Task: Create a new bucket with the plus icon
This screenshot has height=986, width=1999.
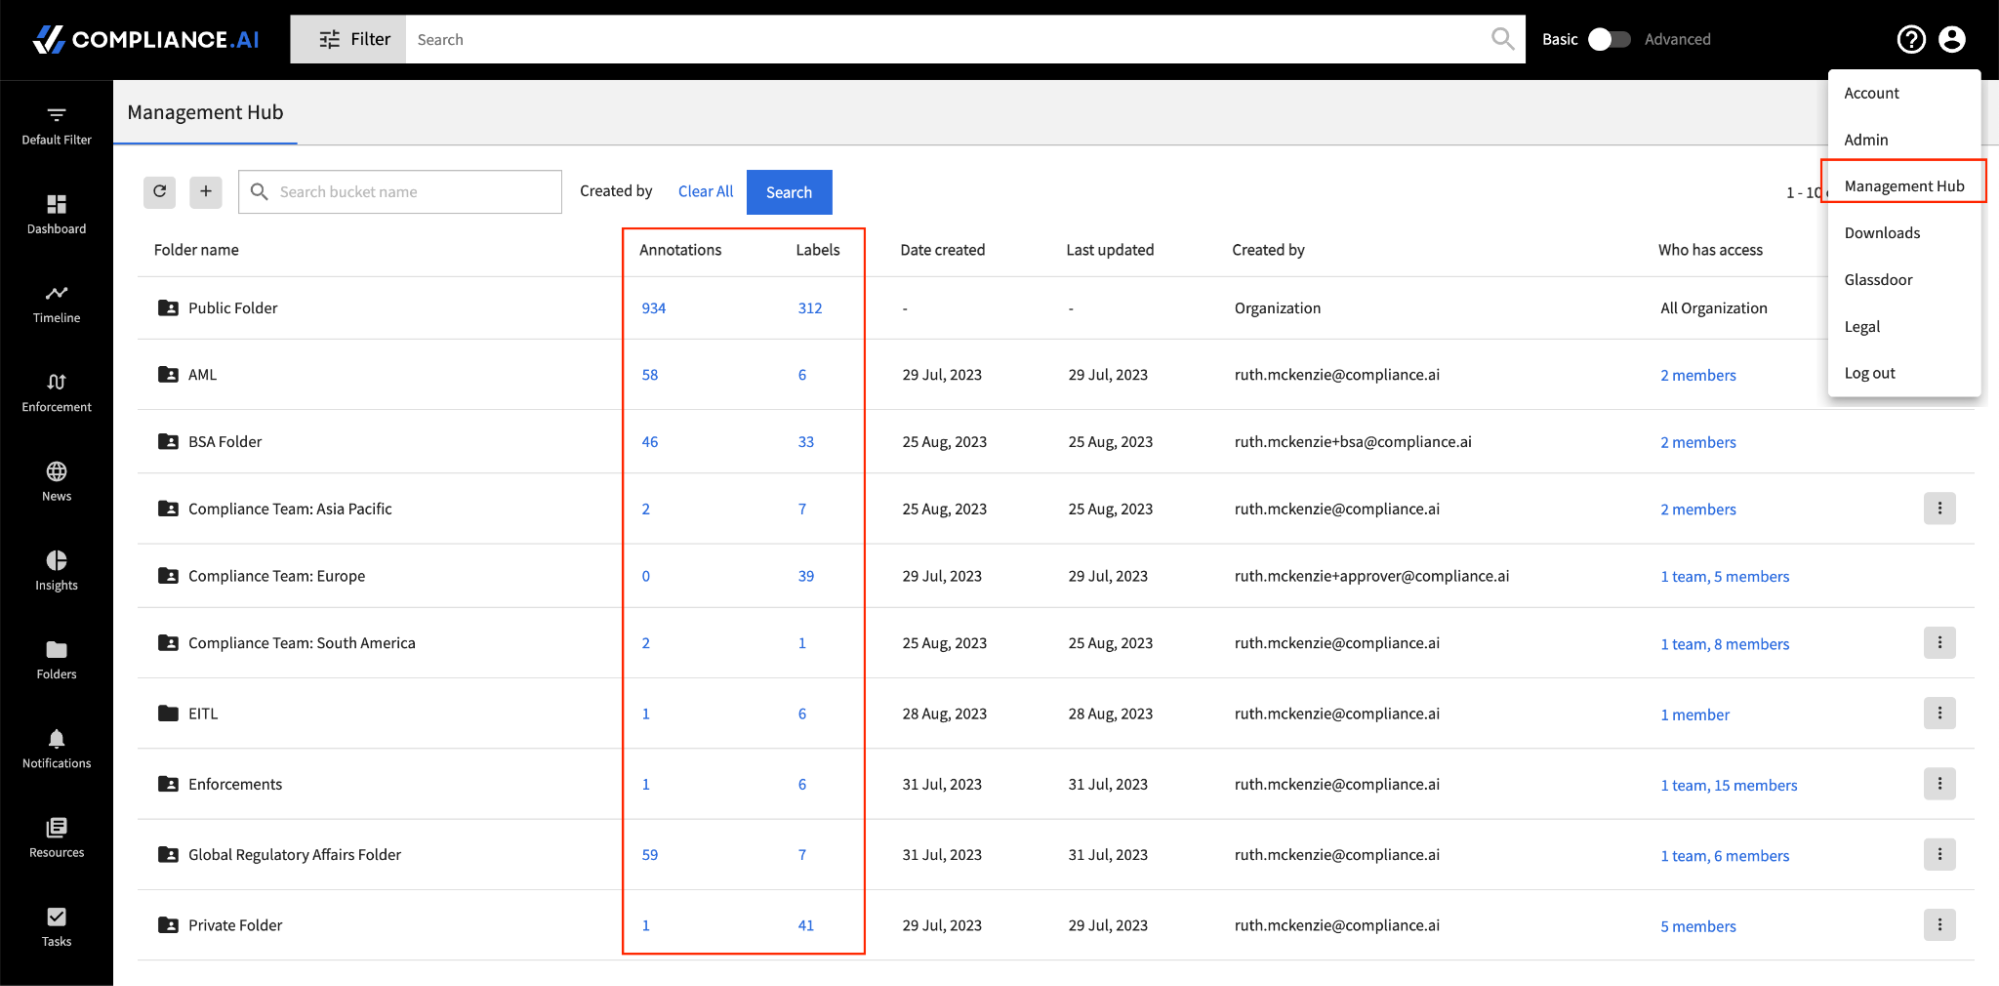Action: point(205,191)
